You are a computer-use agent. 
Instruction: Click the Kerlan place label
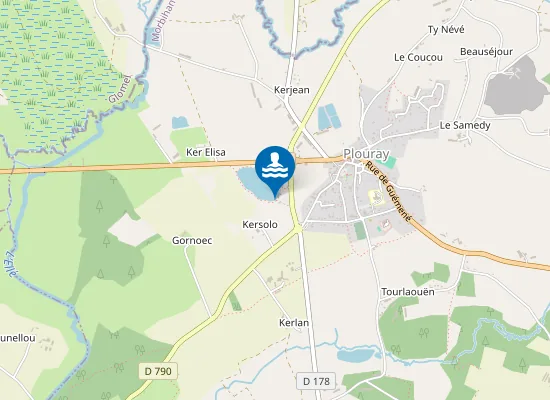click(x=294, y=323)
